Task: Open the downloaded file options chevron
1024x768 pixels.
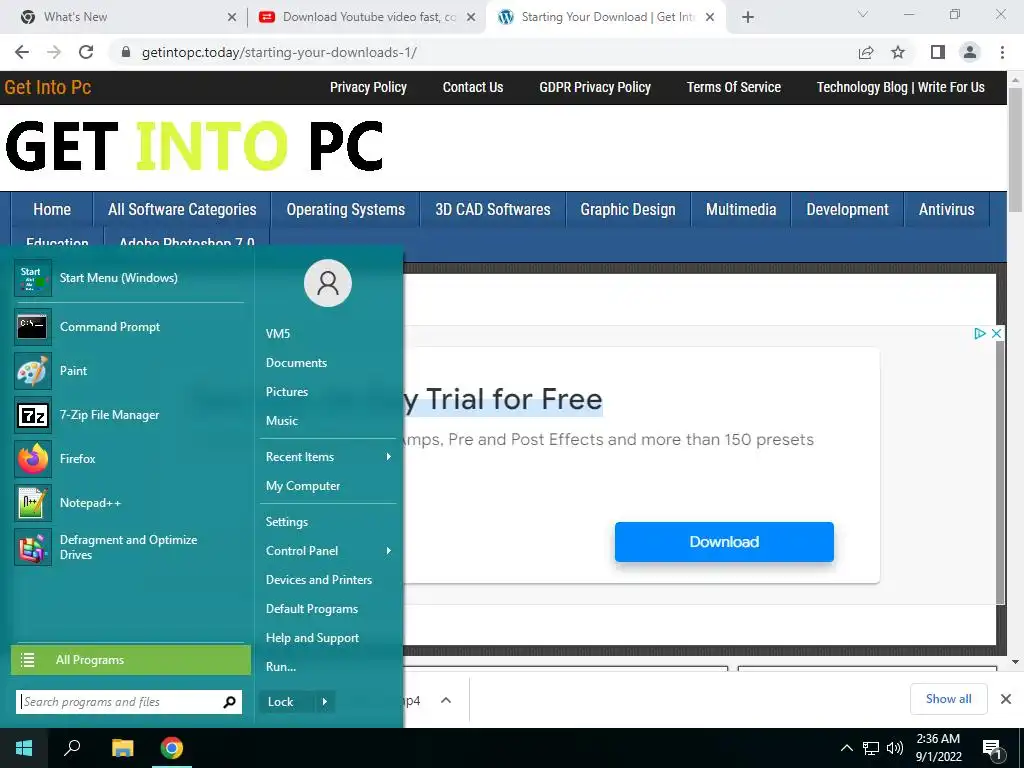Action: tap(446, 701)
